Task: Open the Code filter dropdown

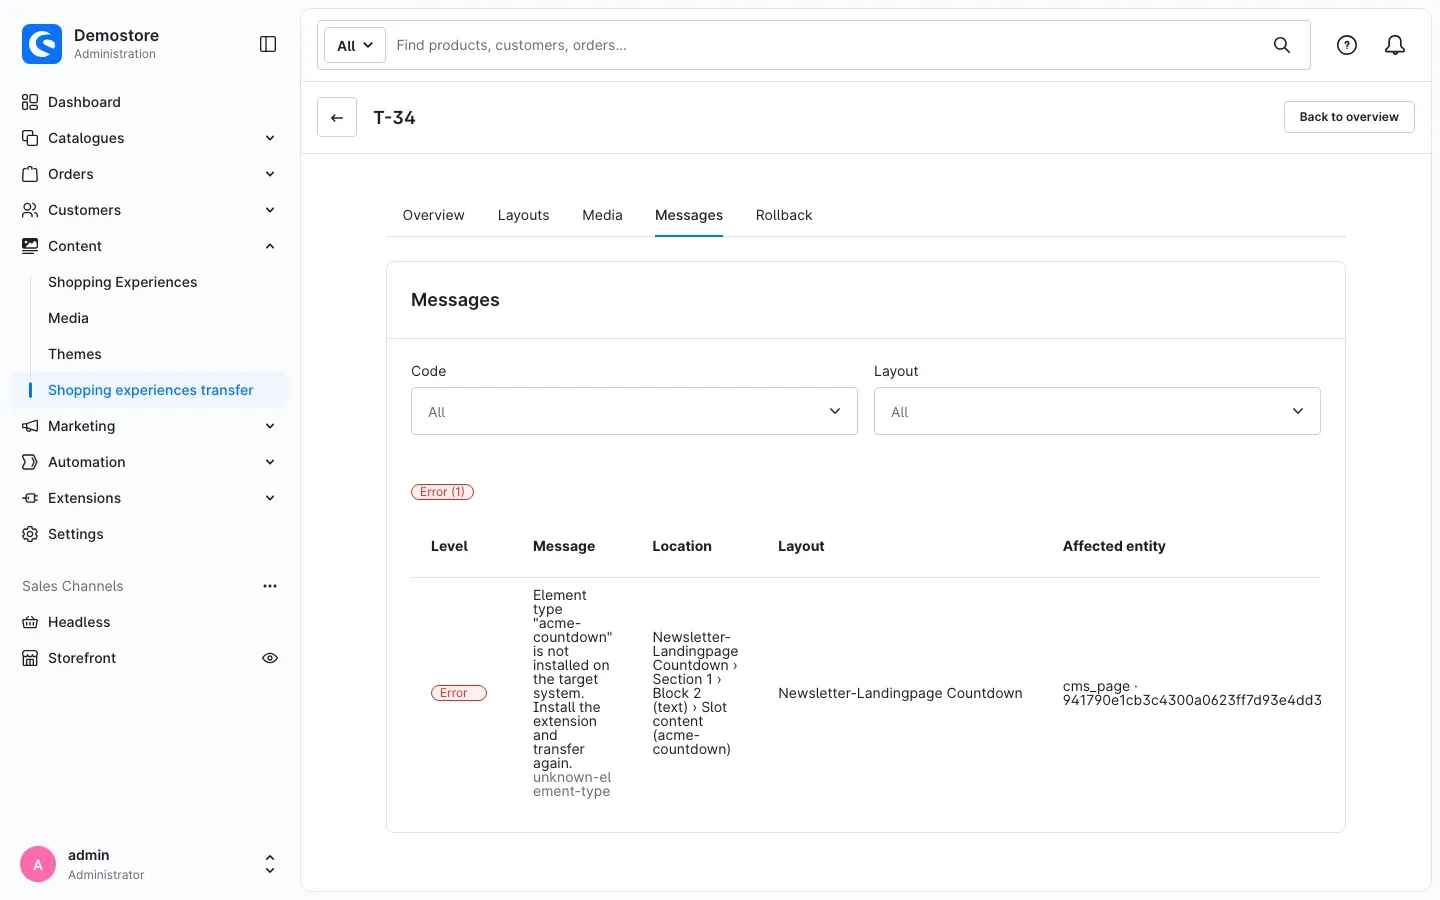Action: (634, 411)
